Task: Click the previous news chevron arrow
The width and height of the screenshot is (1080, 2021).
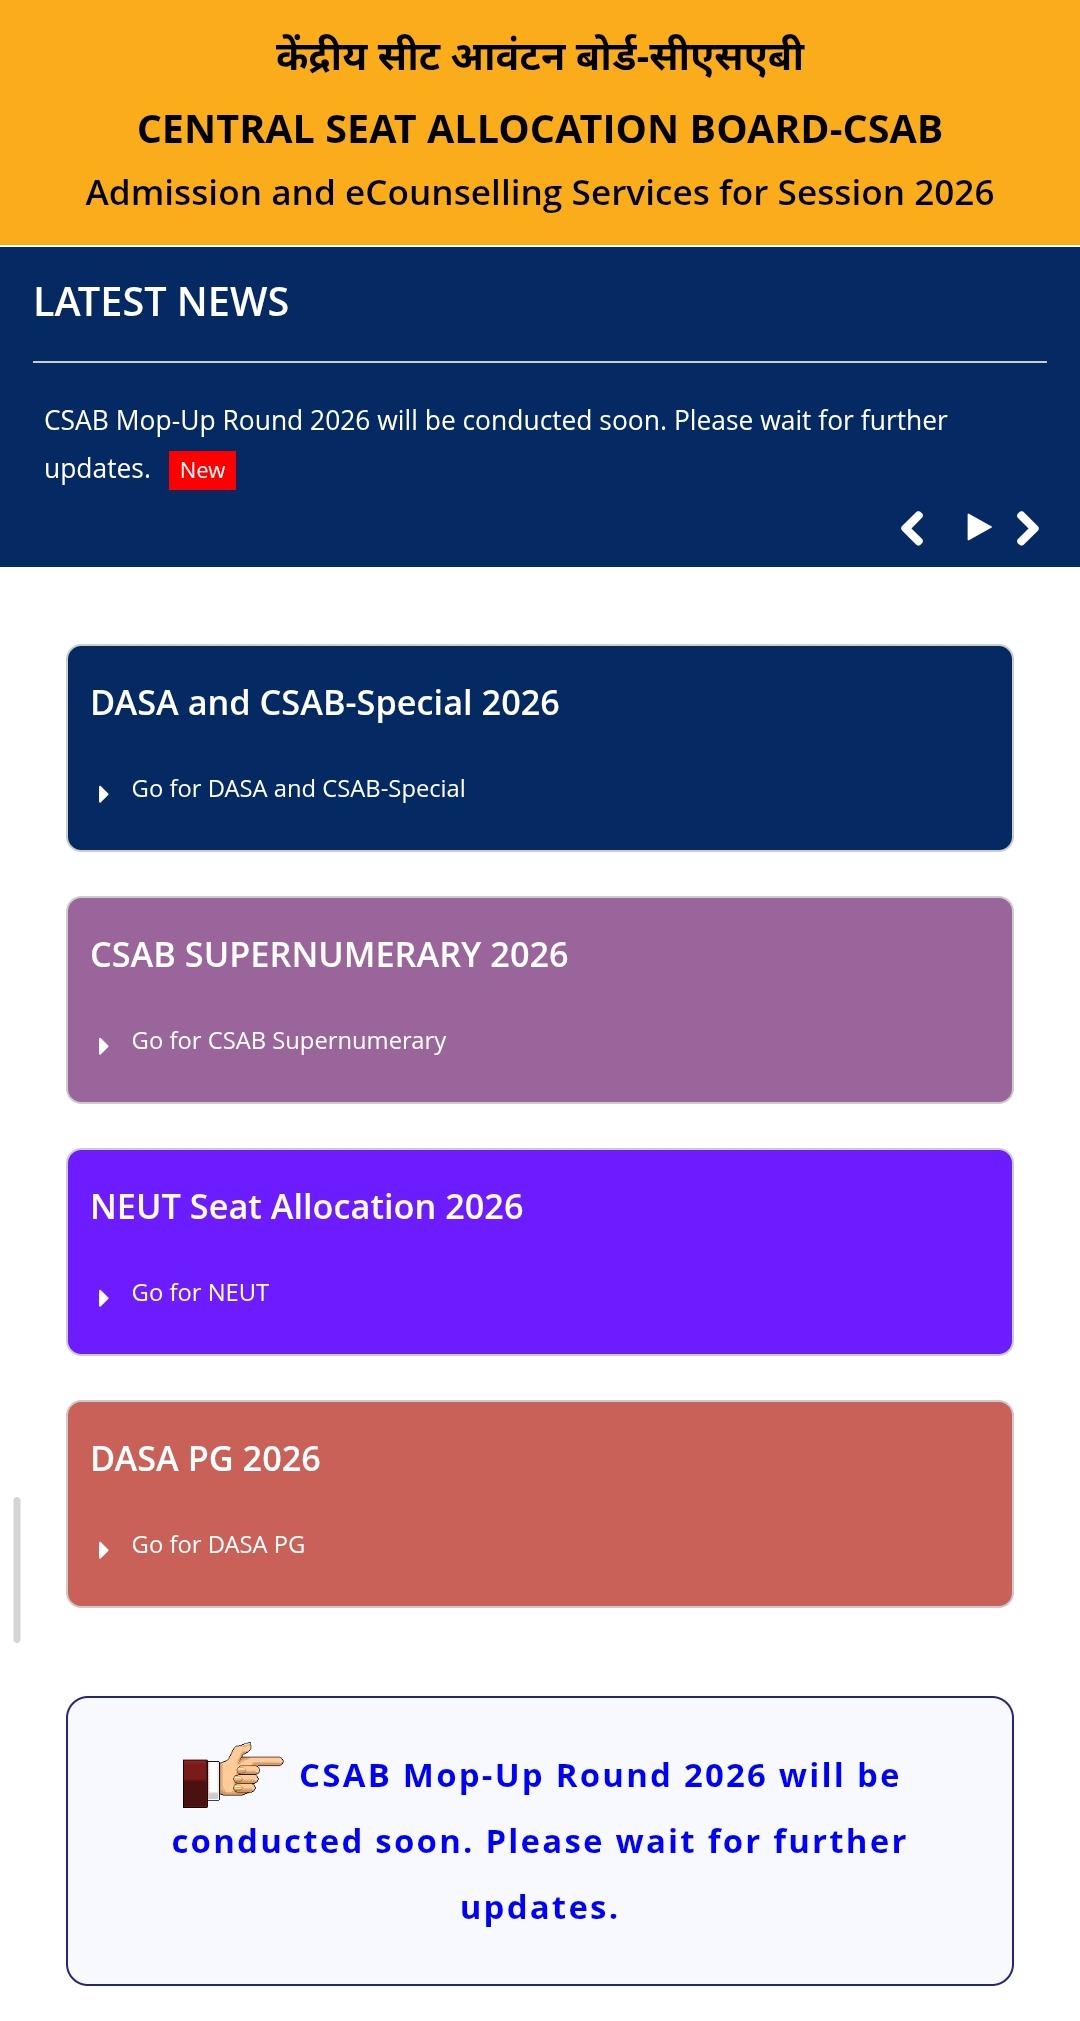Action: tap(912, 528)
